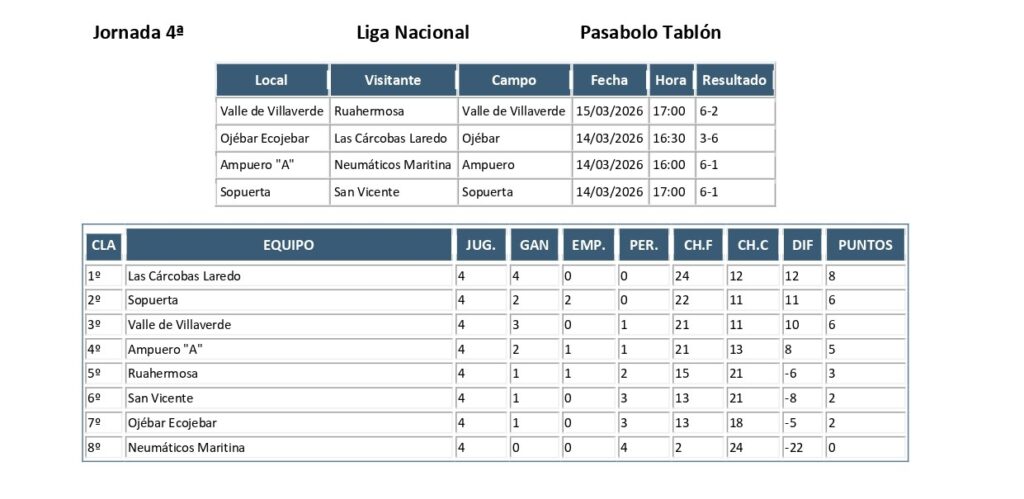This screenshot has width=1024, height=499.
Task: Click the 'Fecha' column header
Action: click(610, 80)
